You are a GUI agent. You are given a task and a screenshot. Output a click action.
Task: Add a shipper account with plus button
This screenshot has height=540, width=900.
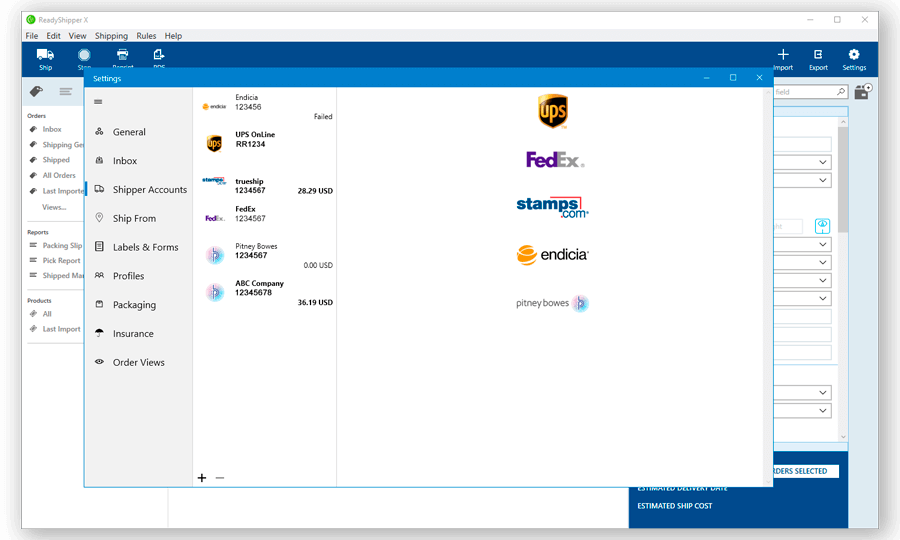[x=202, y=478]
